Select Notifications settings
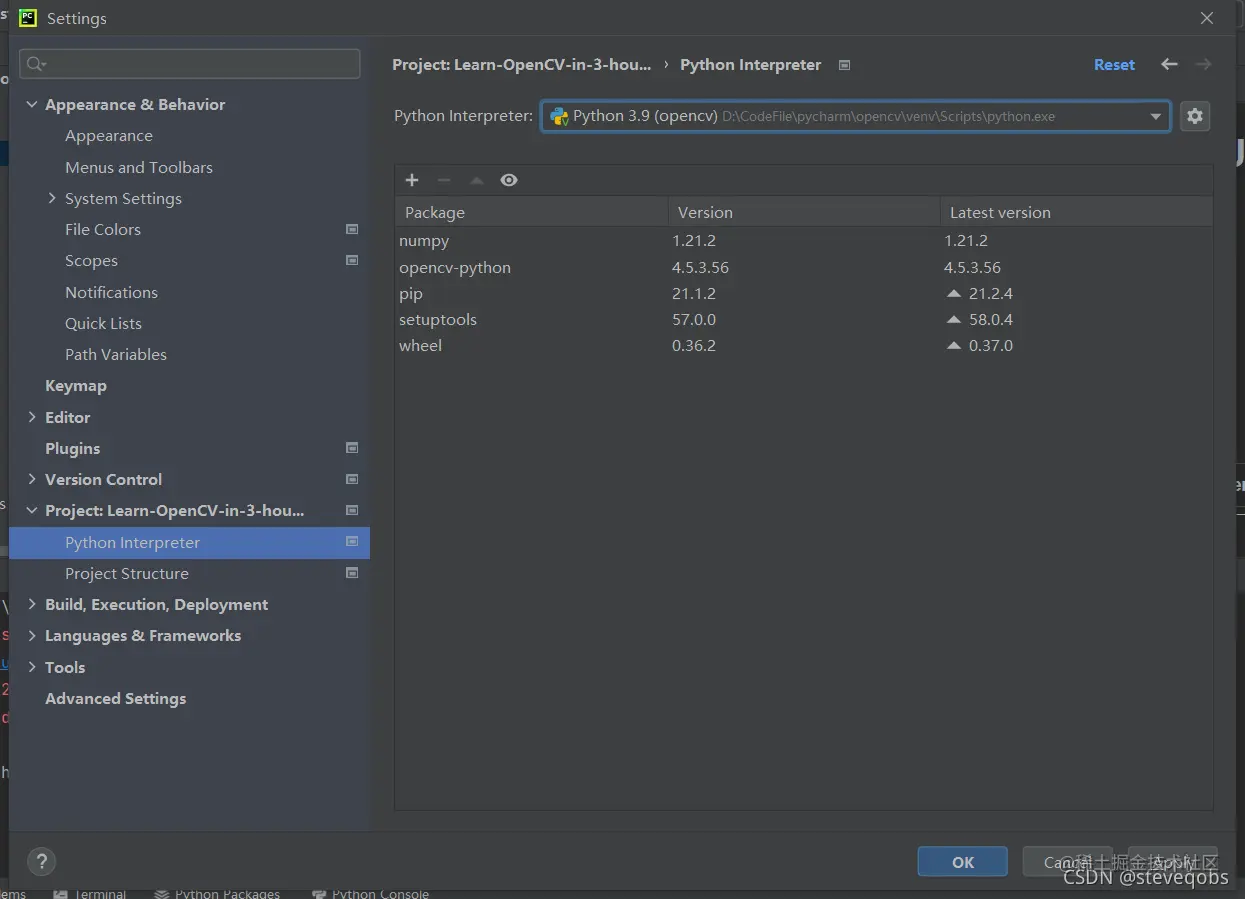The image size is (1245, 899). pyautogui.click(x=111, y=292)
